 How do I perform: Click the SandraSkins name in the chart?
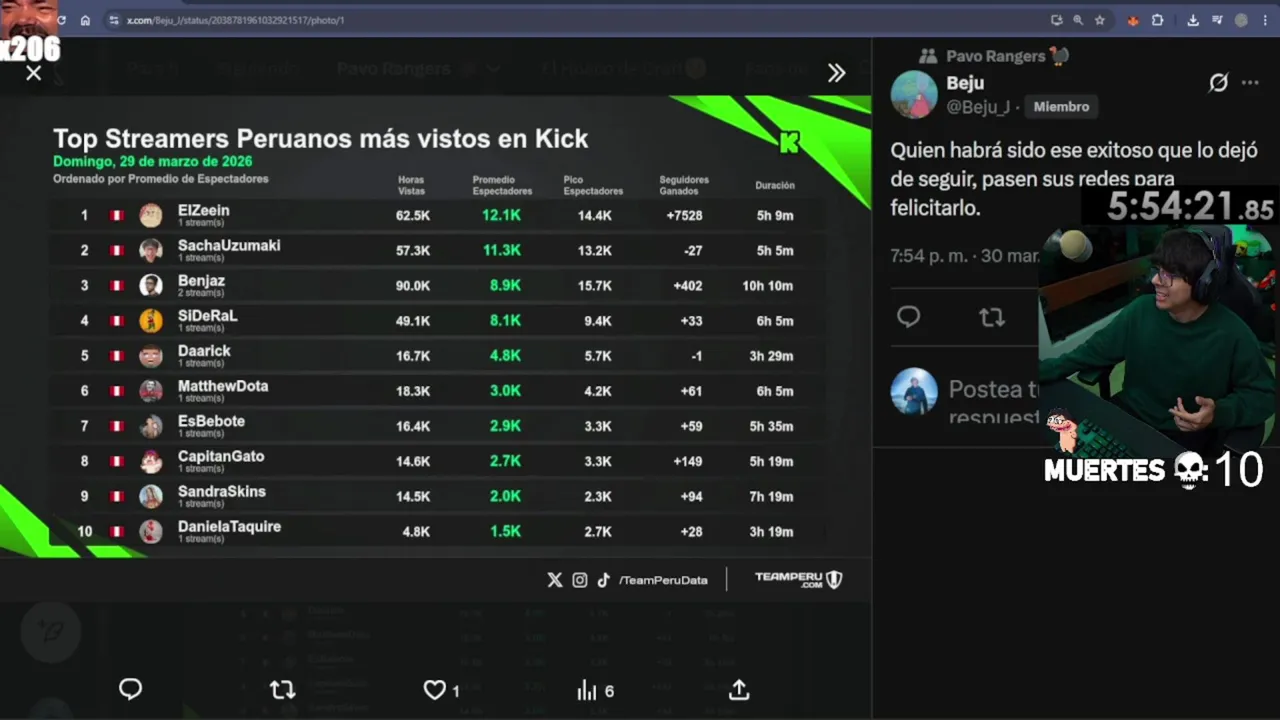[222, 491]
